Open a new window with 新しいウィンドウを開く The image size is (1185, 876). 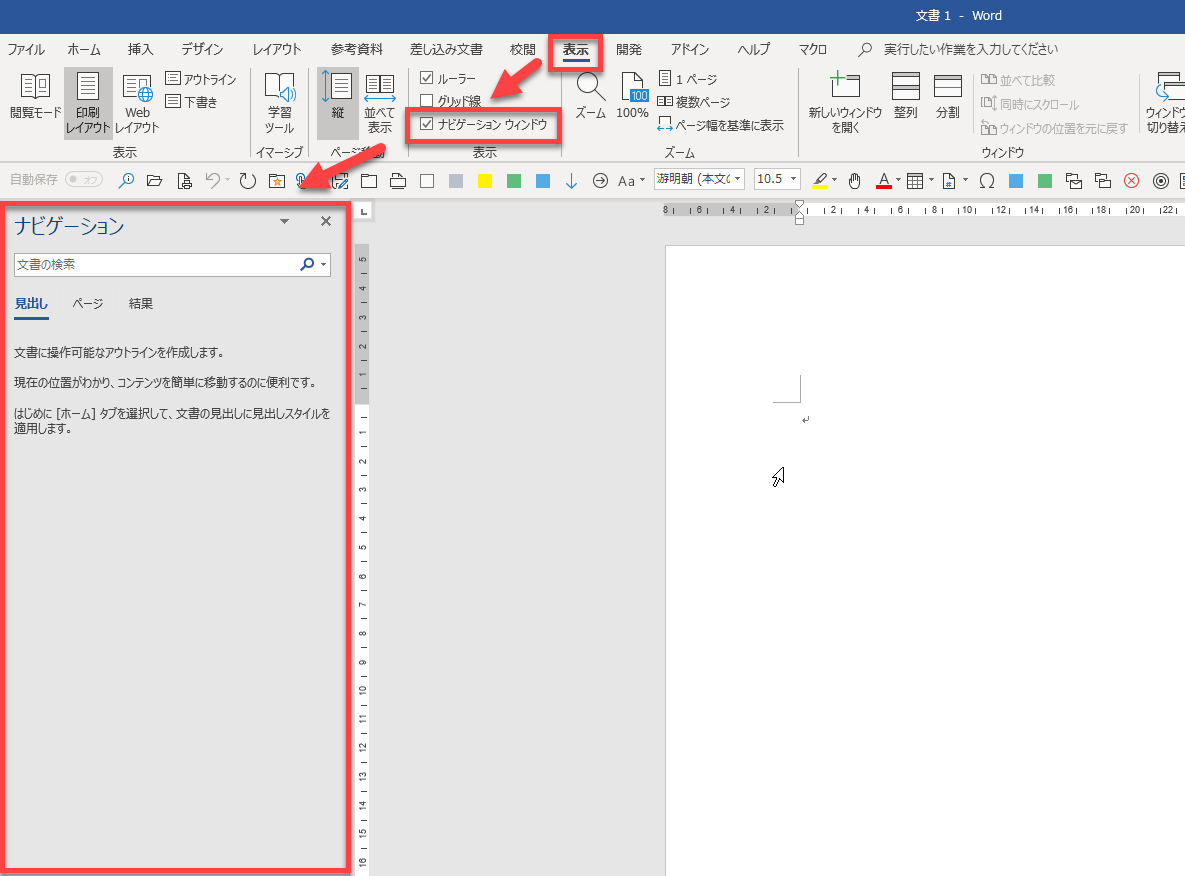(x=845, y=96)
